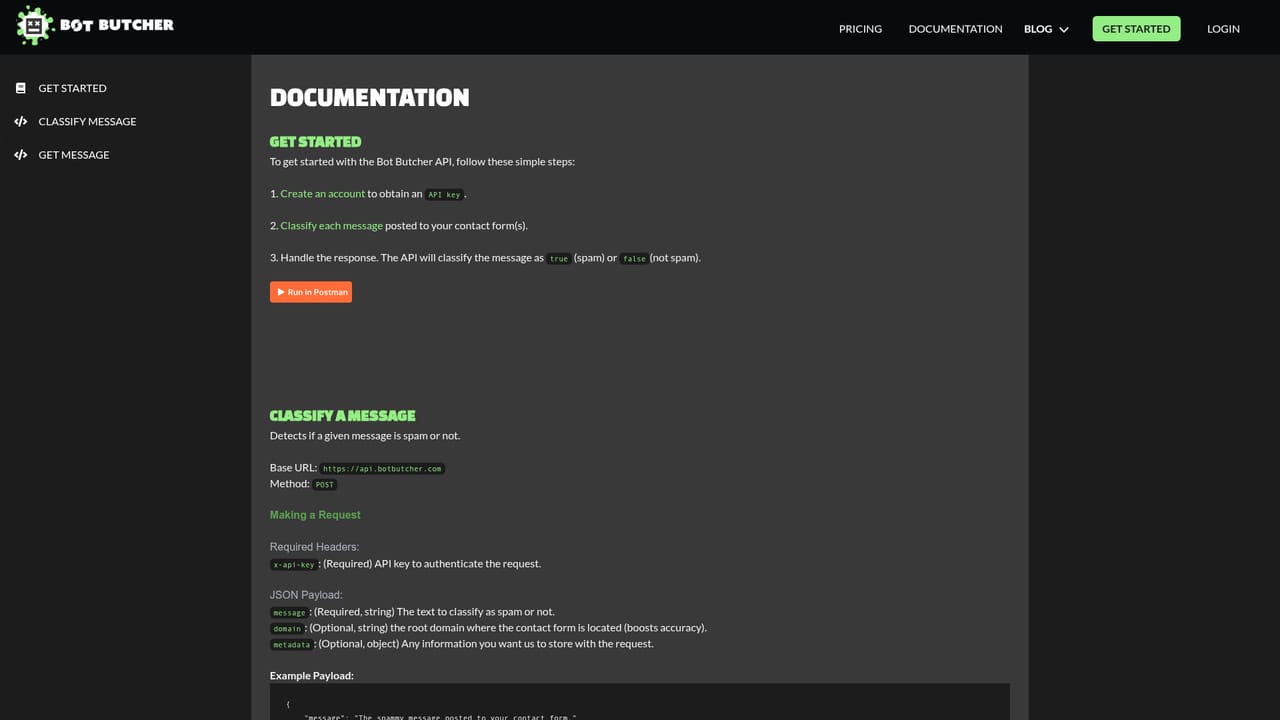
Task: Open the Pricing page
Action: click(860, 29)
